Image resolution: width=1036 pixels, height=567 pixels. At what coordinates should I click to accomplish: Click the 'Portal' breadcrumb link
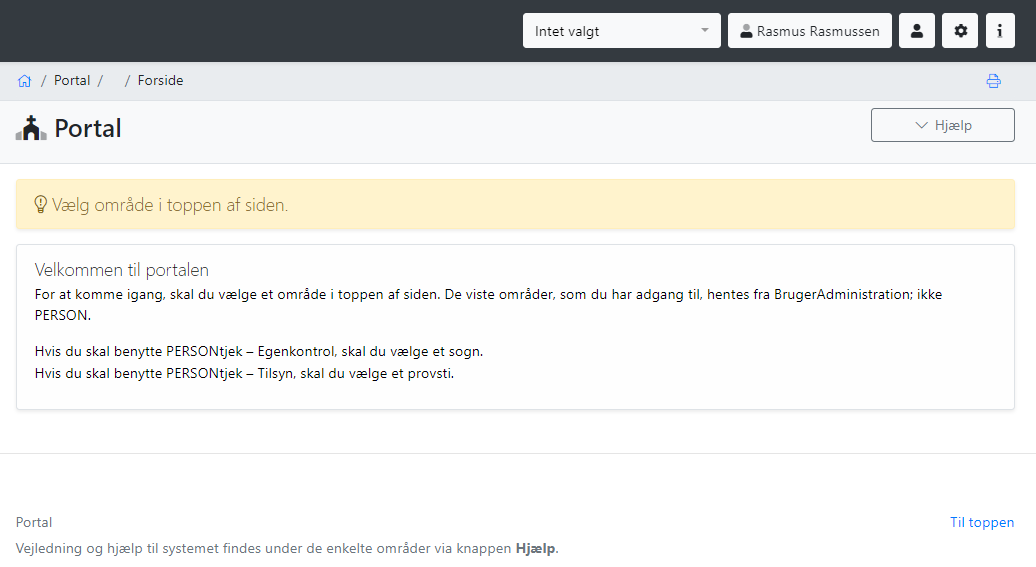pos(71,81)
